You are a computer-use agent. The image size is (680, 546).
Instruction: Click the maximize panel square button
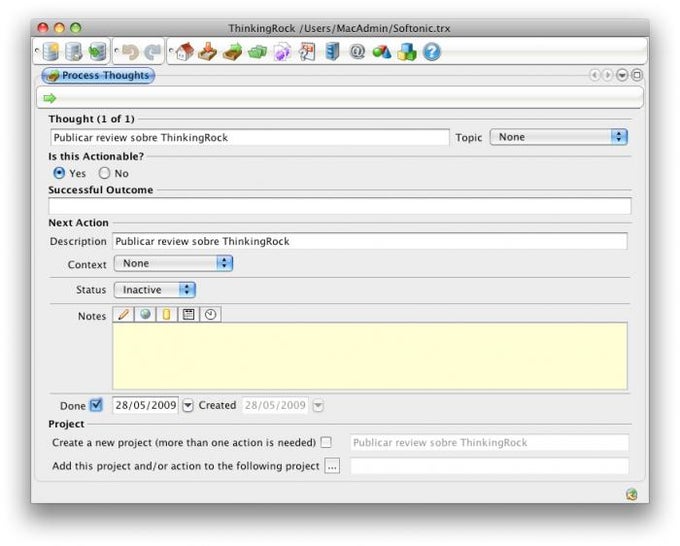coord(637,75)
